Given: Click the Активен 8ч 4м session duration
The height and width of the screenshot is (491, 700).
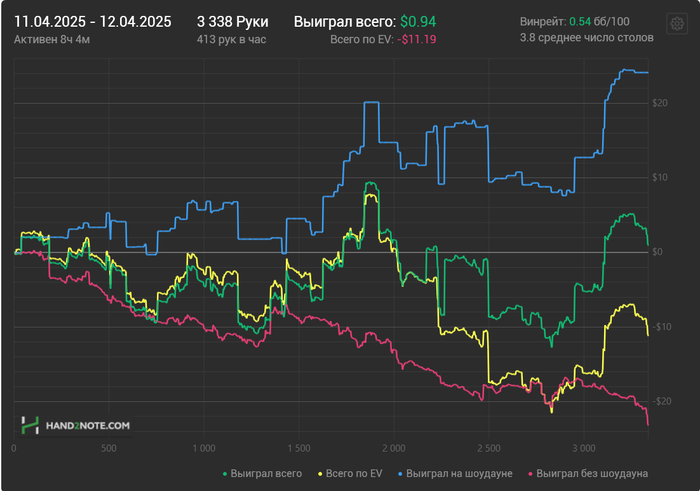Looking at the screenshot, I should (50, 40).
